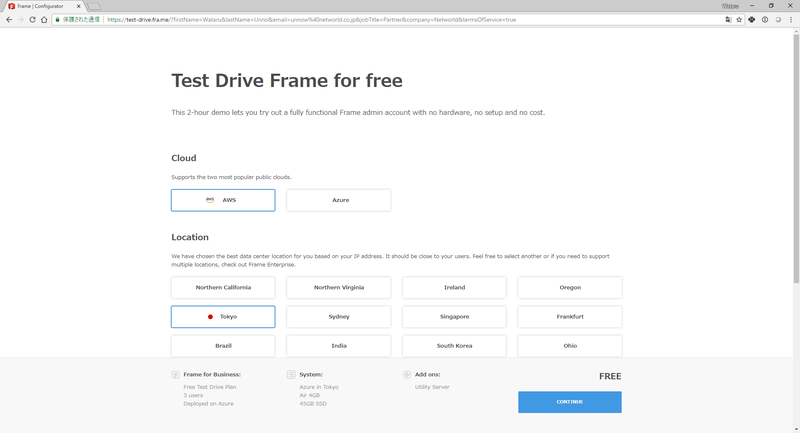This screenshot has width=800, height=433.
Task: Choose the Northern California location
Action: click(223, 288)
